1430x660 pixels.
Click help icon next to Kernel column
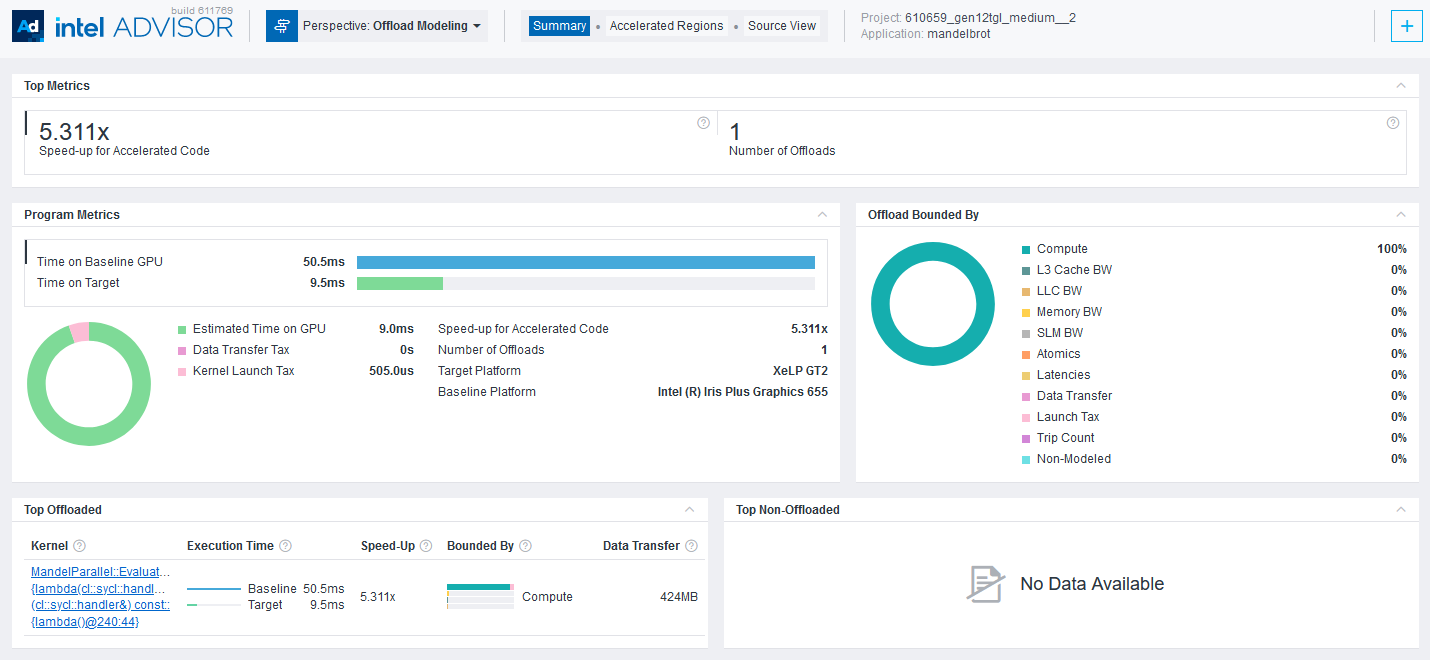click(x=80, y=546)
